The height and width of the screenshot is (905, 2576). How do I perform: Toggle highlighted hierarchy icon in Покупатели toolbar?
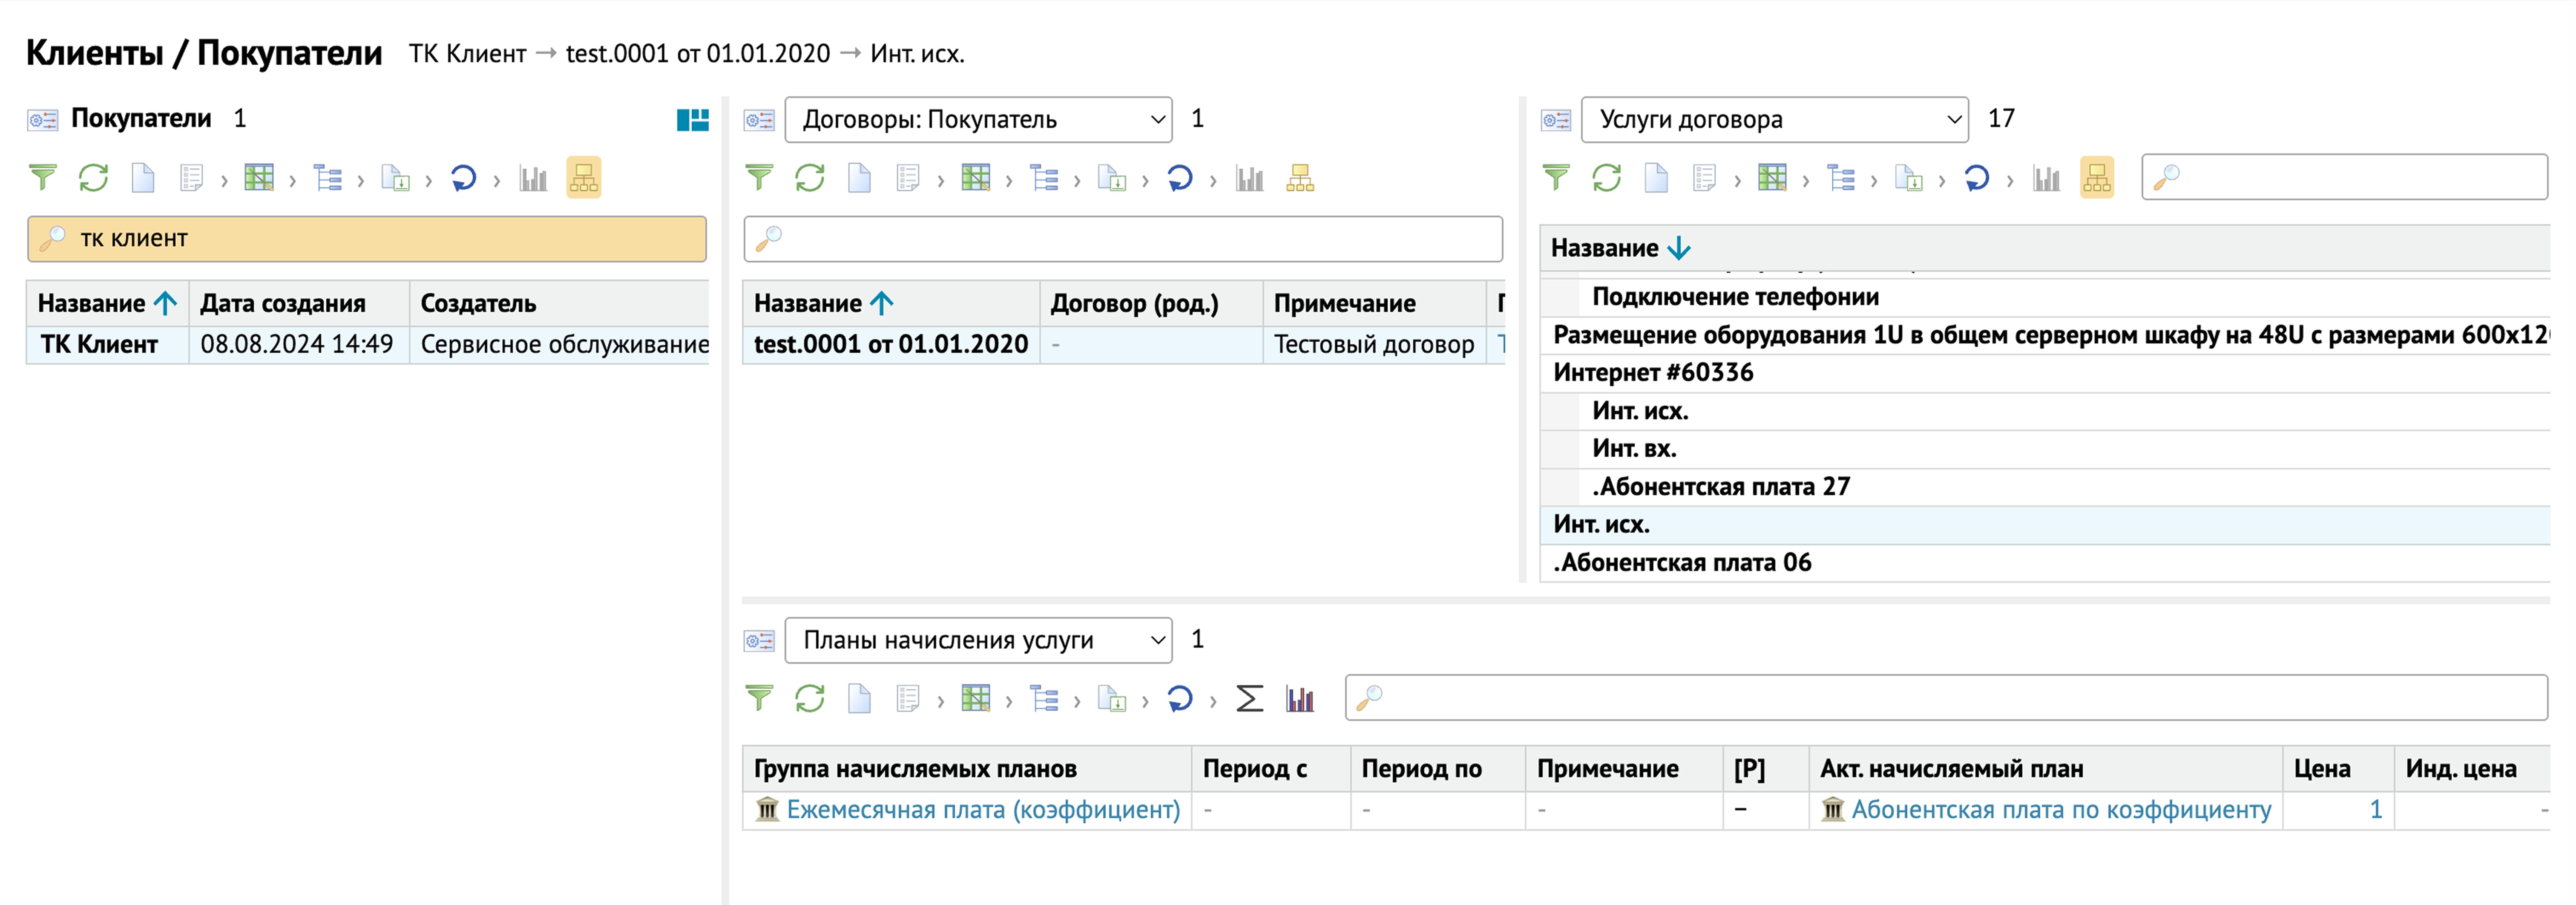pyautogui.click(x=583, y=178)
